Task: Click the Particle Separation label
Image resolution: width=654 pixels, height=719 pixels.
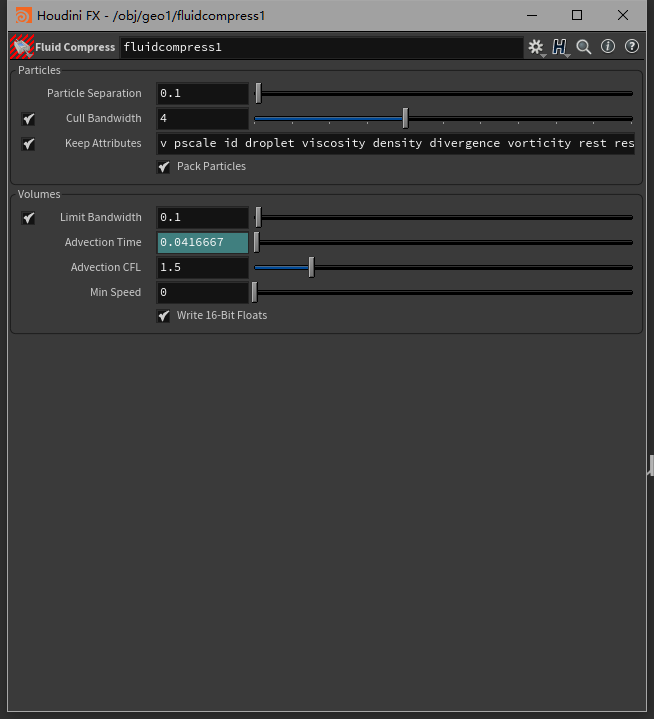Action: [x=94, y=93]
